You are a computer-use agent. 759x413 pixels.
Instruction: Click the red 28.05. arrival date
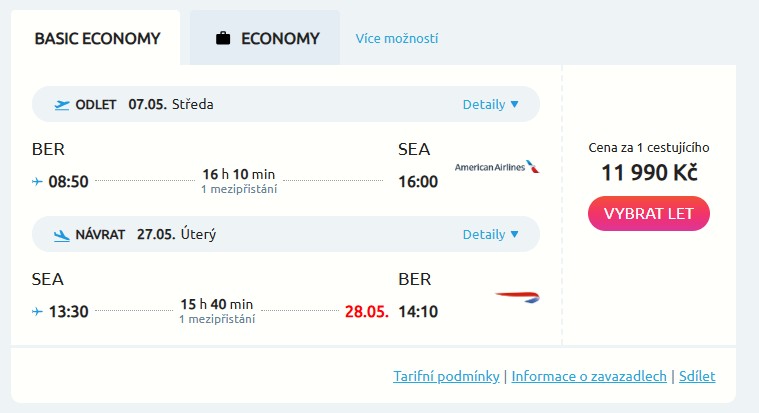[365, 311]
